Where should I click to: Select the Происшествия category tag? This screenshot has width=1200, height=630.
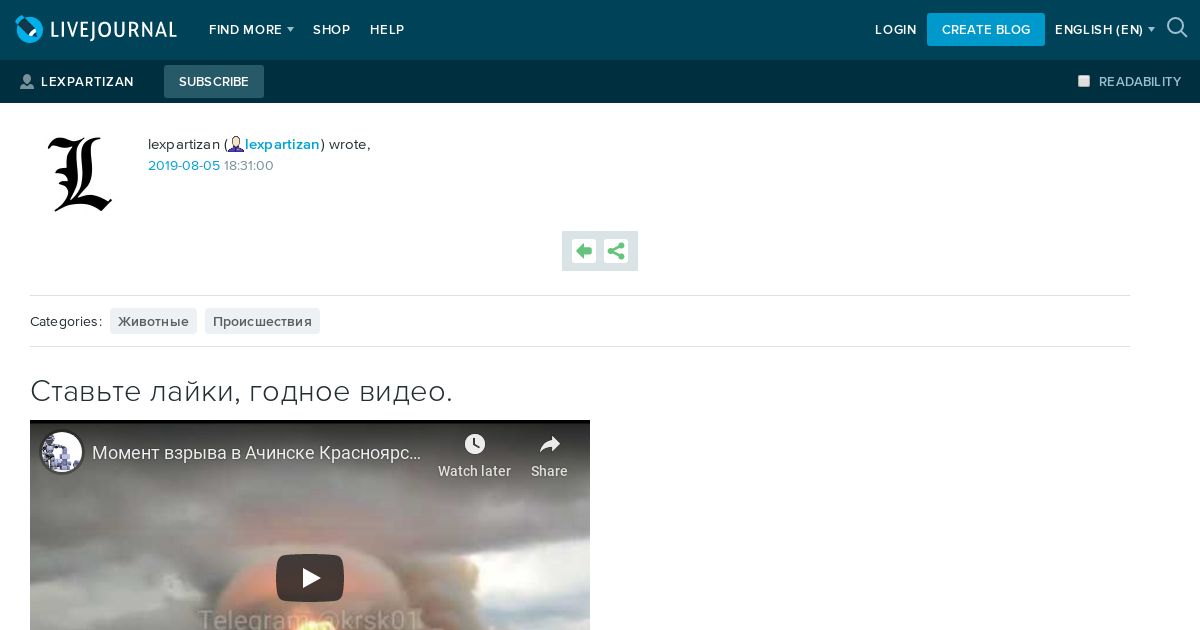[262, 321]
